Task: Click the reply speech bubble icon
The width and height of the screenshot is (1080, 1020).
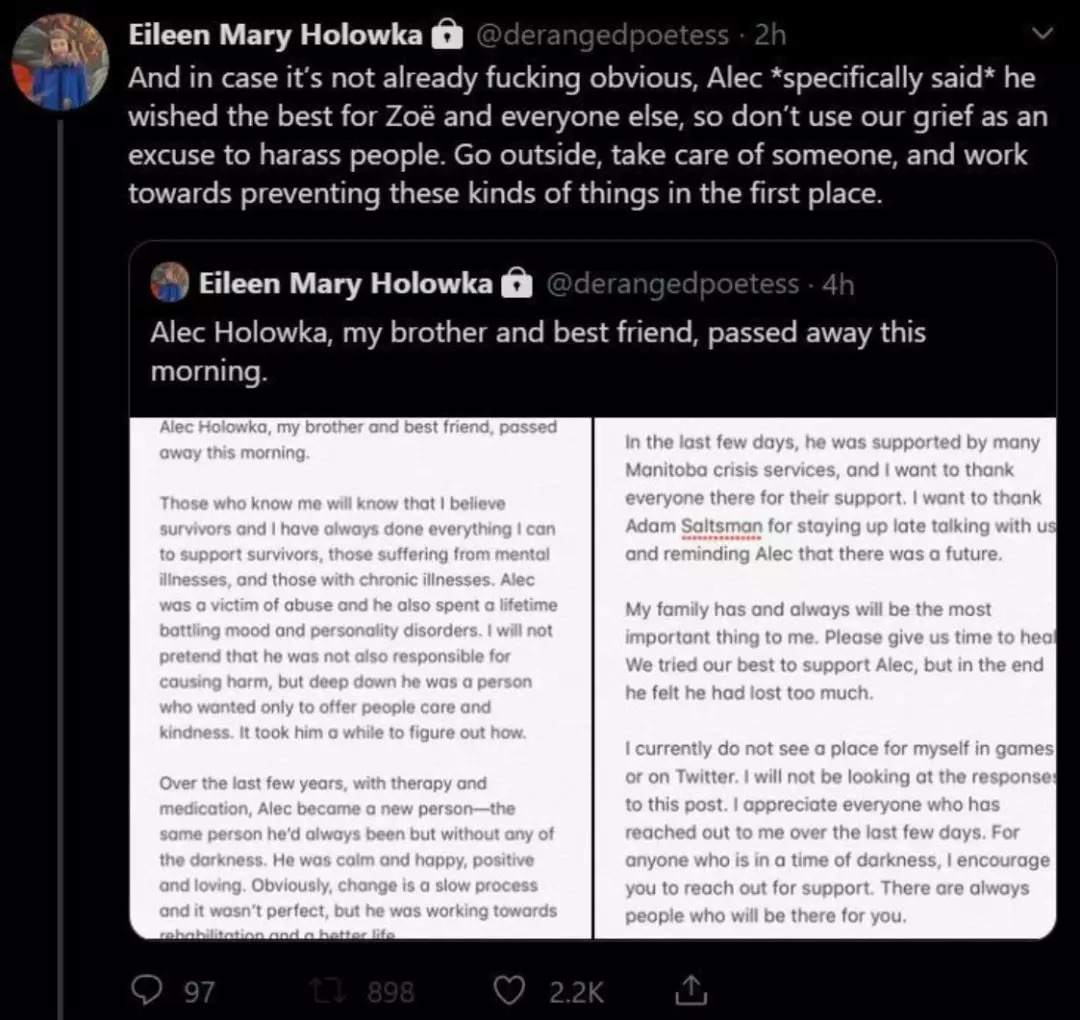Action: 147,990
